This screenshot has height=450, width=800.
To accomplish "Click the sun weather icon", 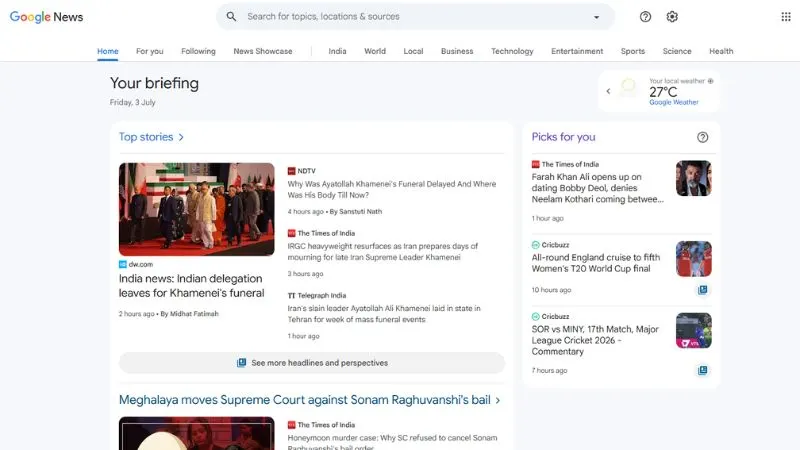I will tap(628, 88).
